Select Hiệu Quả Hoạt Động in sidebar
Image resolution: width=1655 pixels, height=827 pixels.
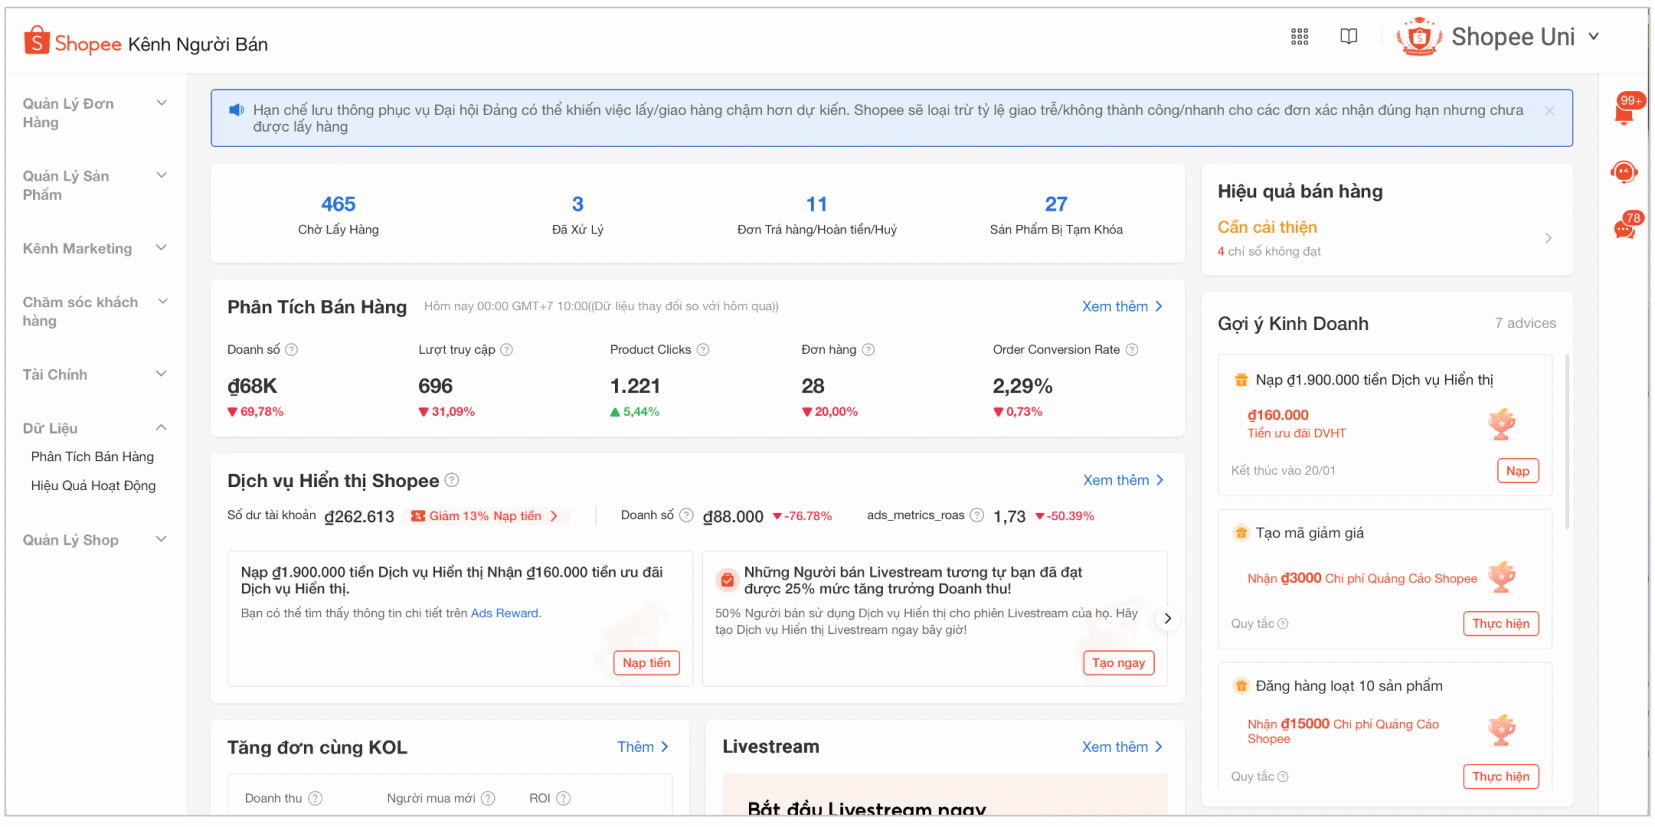click(93, 486)
